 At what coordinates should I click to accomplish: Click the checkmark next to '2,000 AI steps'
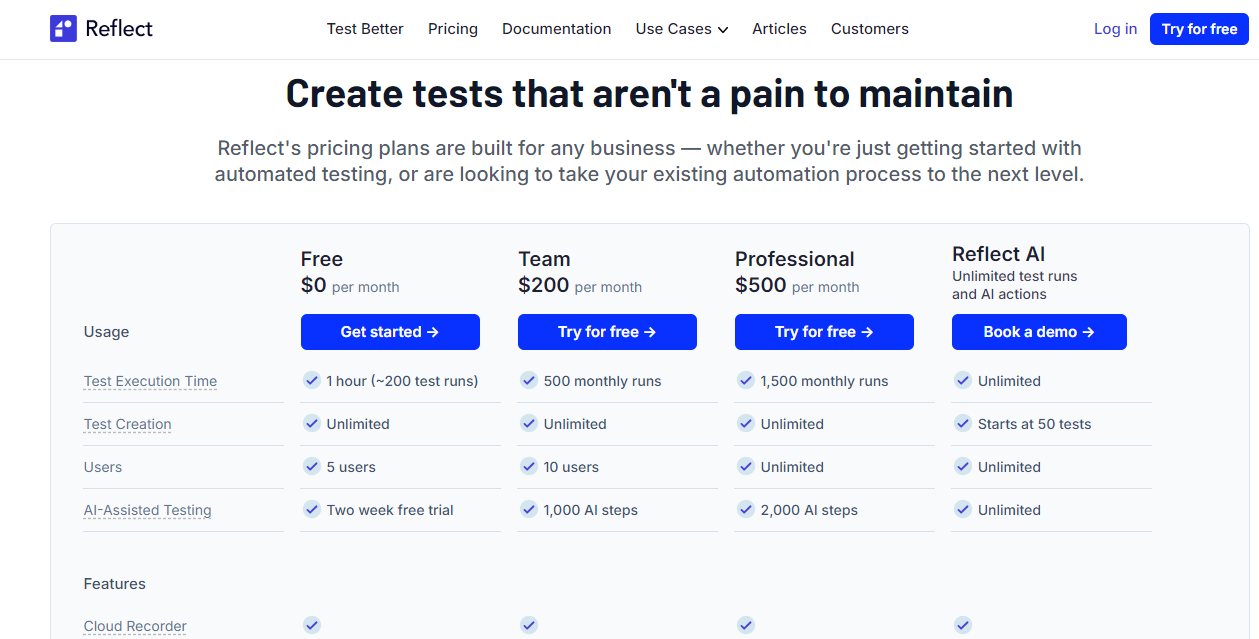coord(746,510)
